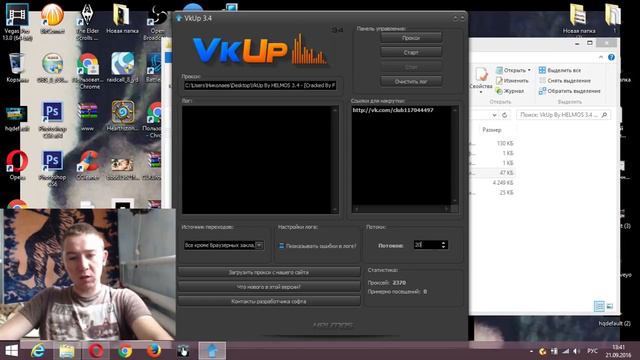Increase the threads count with up arrow
The image size is (640, 360).
[444, 242]
